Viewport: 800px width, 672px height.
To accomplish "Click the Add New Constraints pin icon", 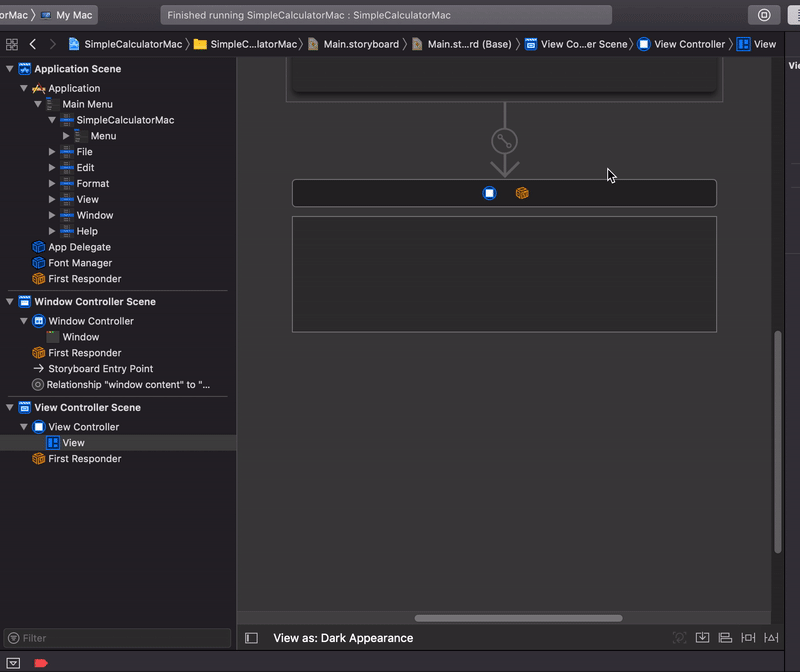I will pos(747,637).
